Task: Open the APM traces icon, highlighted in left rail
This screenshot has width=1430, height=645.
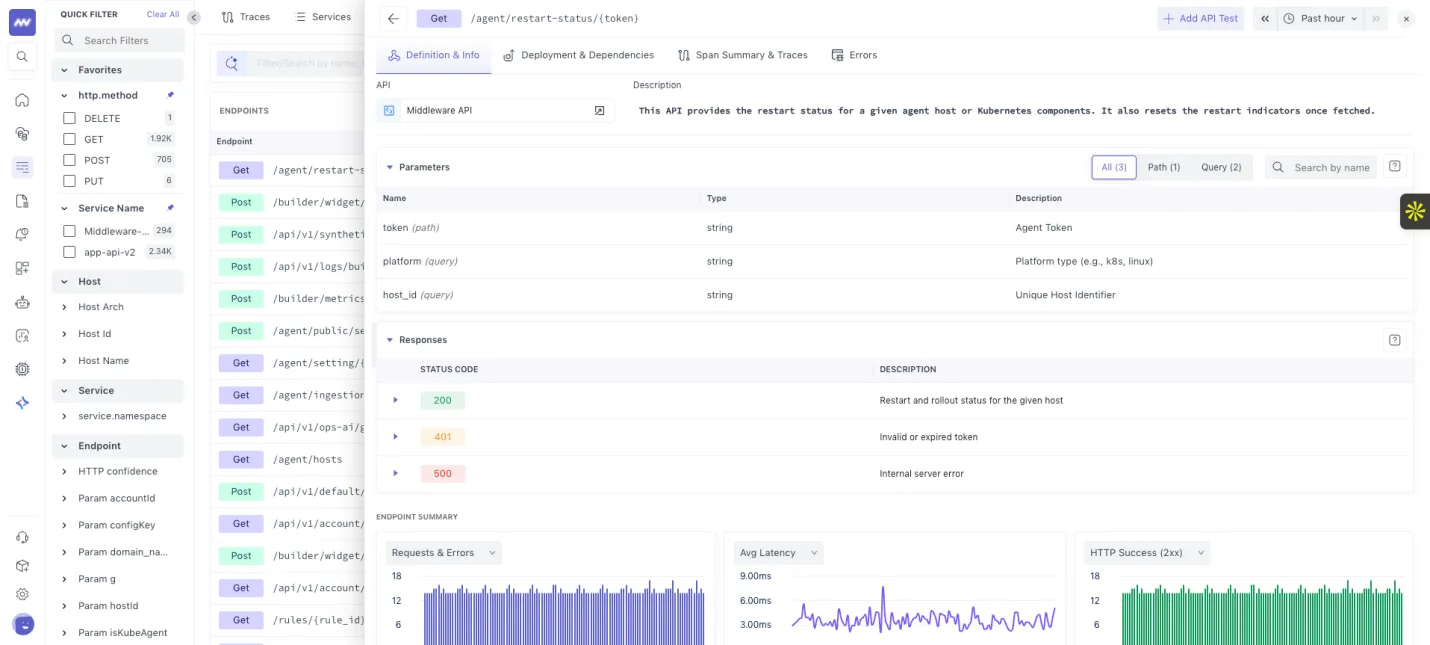Action: pyautogui.click(x=22, y=167)
